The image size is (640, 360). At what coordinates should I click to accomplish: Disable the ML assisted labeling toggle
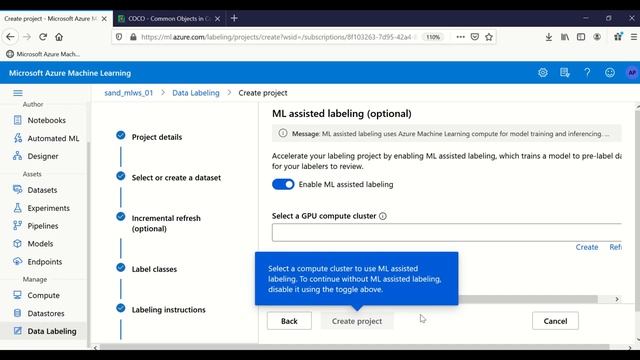pyautogui.click(x=283, y=184)
